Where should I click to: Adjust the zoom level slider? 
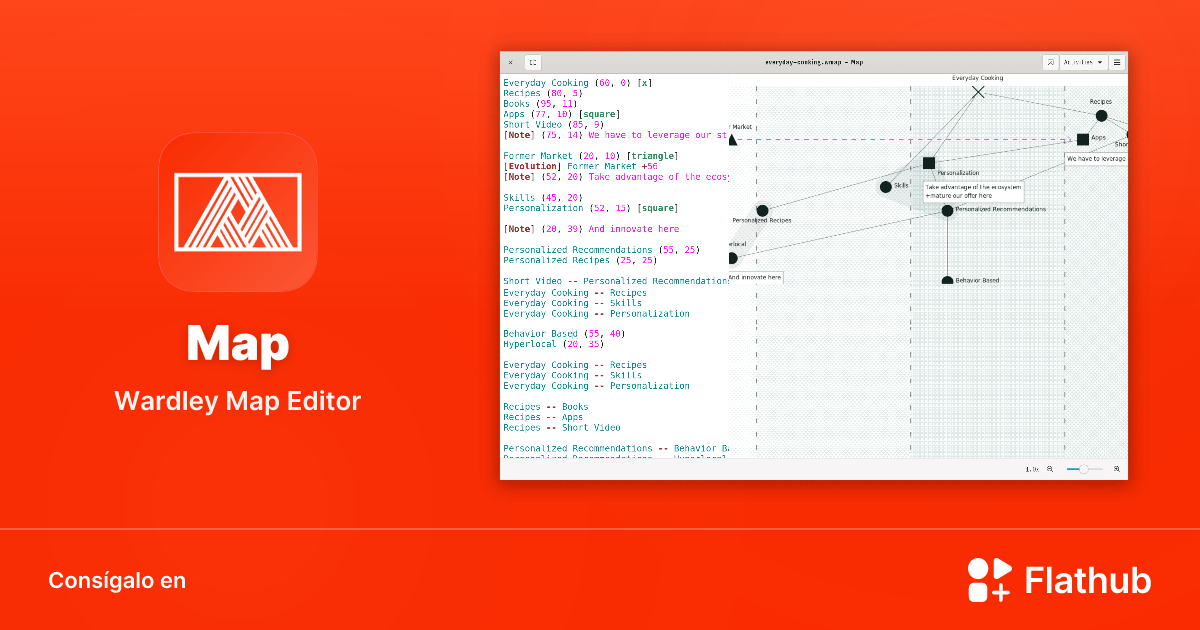[x=1083, y=468]
